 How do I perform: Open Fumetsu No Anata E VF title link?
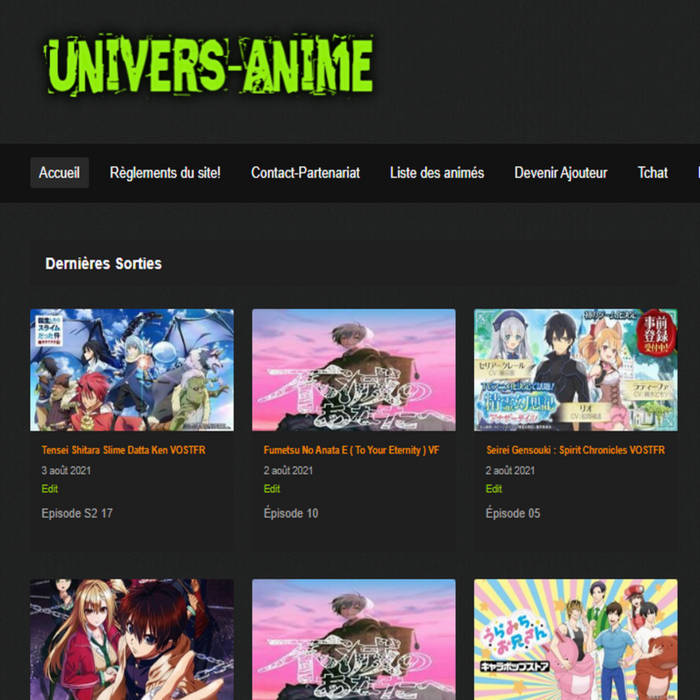351,451
